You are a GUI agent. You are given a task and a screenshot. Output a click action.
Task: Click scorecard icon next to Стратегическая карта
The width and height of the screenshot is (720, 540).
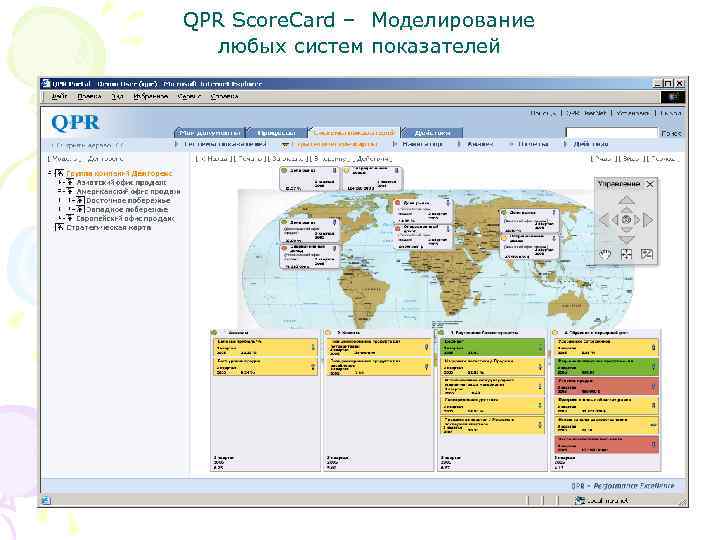(x=59, y=227)
